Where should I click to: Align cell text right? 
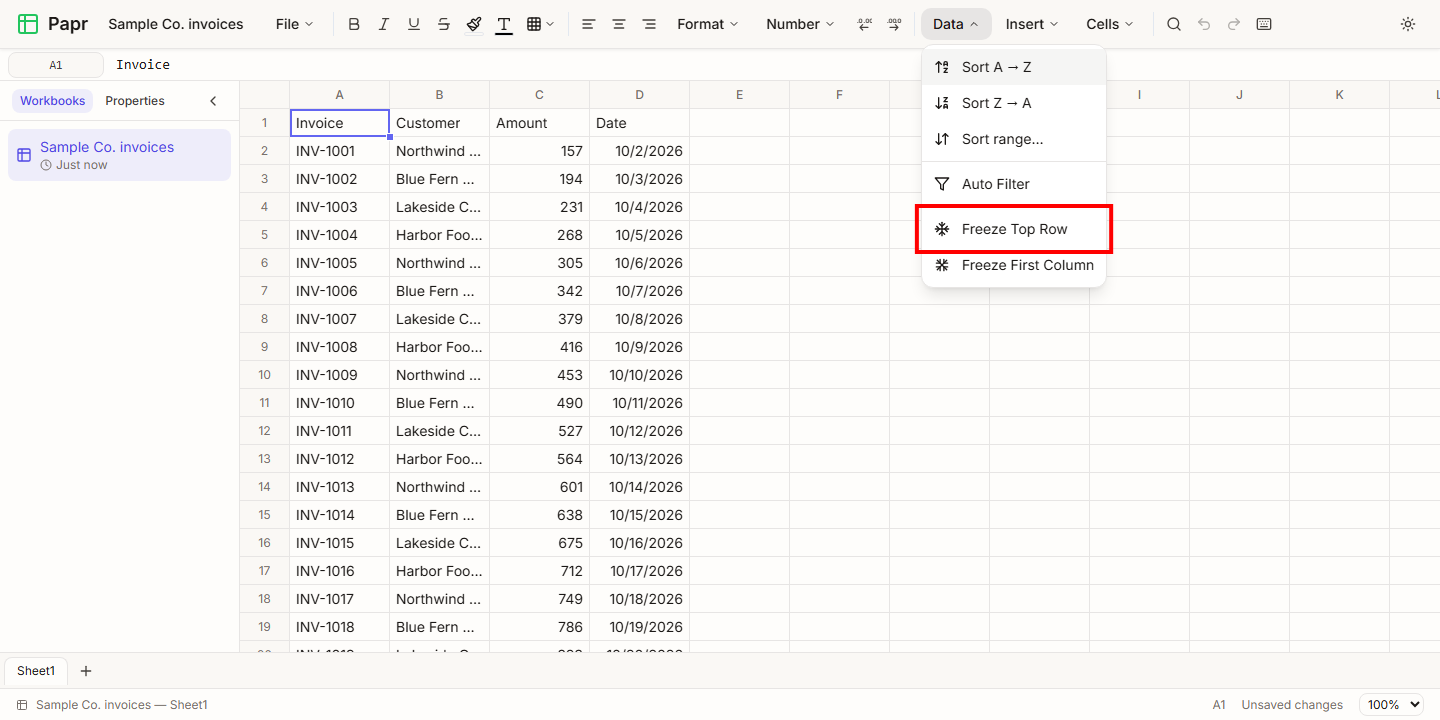(649, 24)
